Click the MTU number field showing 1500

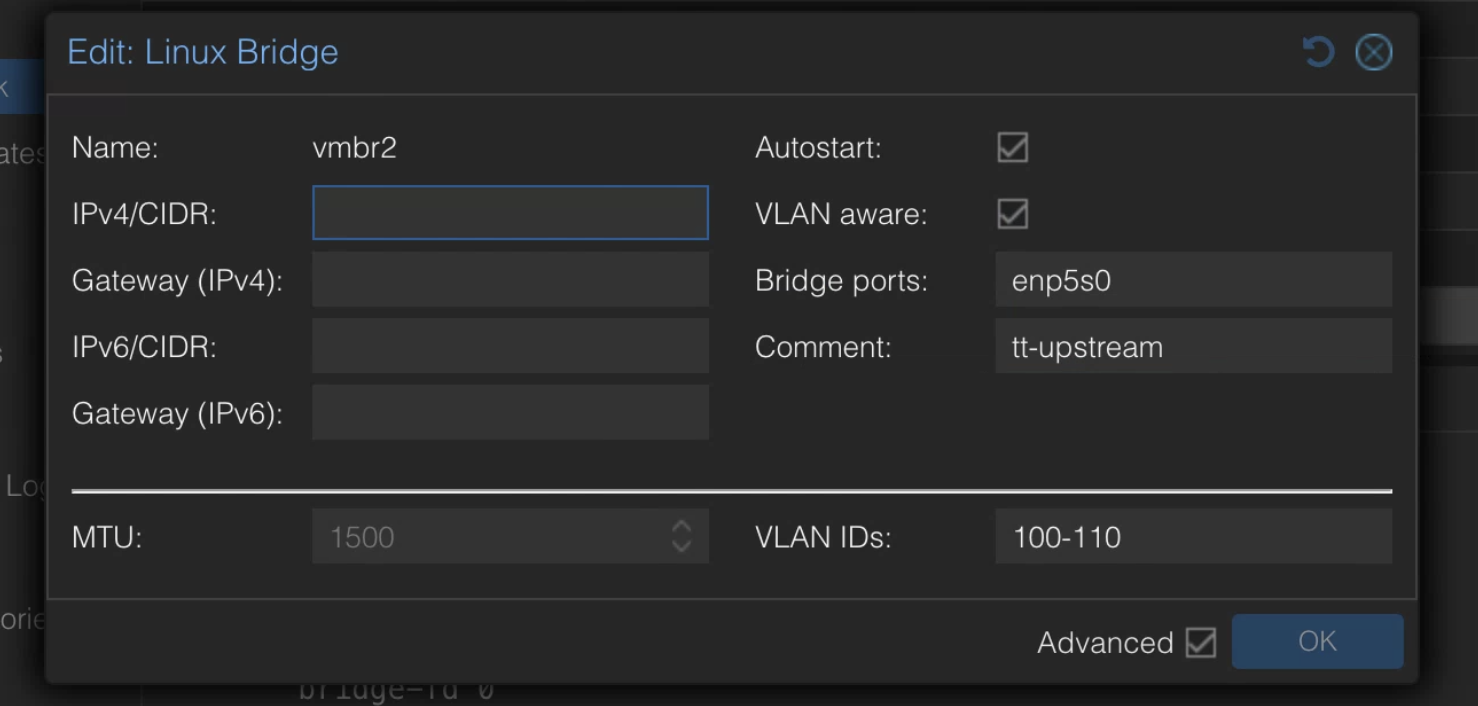point(490,536)
